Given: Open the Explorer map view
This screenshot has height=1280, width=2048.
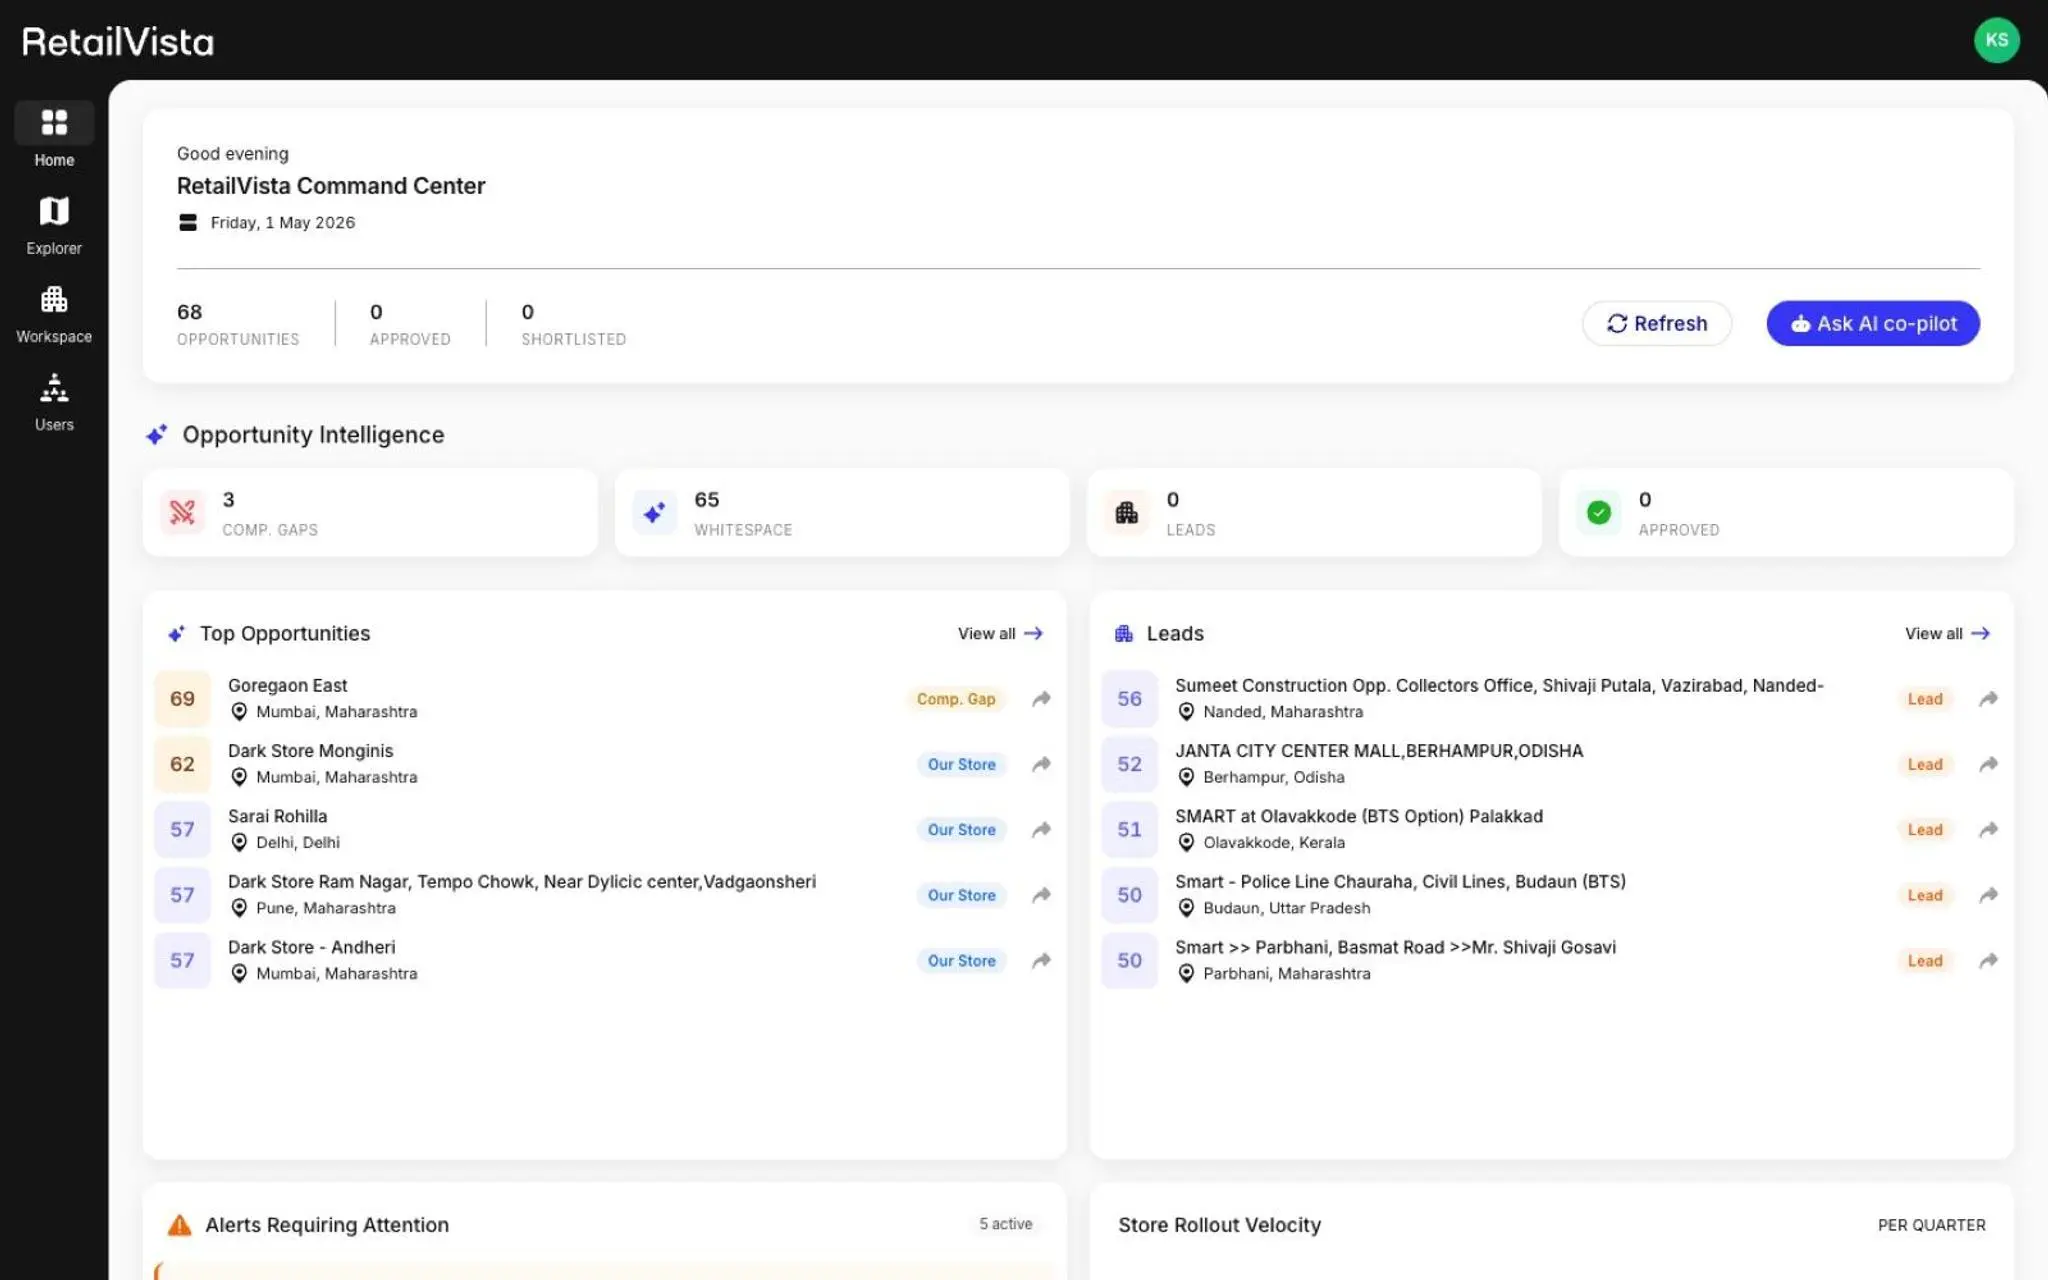Looking at the screenshot, I should pyautogui.click(x=54, y=225).
